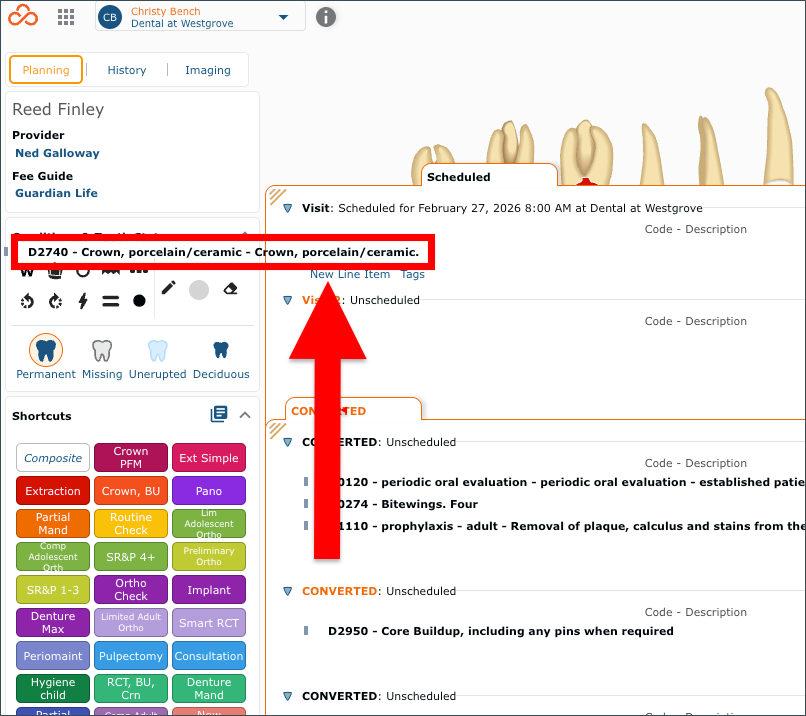Set tooth status to Permanent
Screen dimensions: 806x716
point(46,358)
